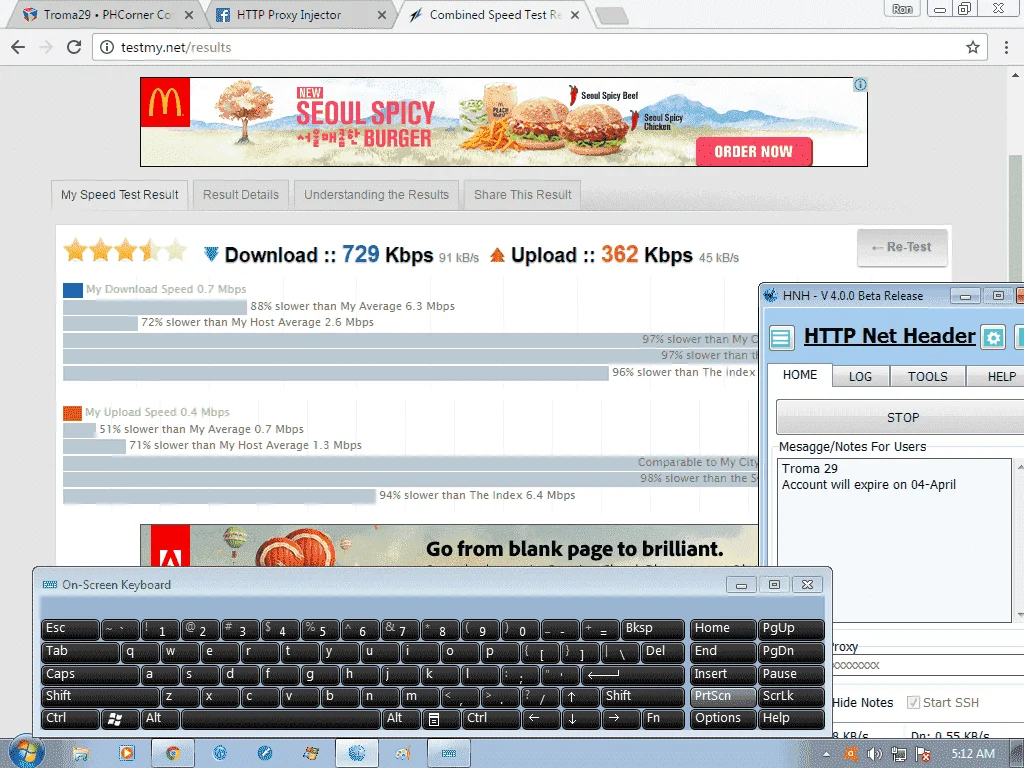
Task: Open network icon in system tray
Action: click(x=899, y=754)
